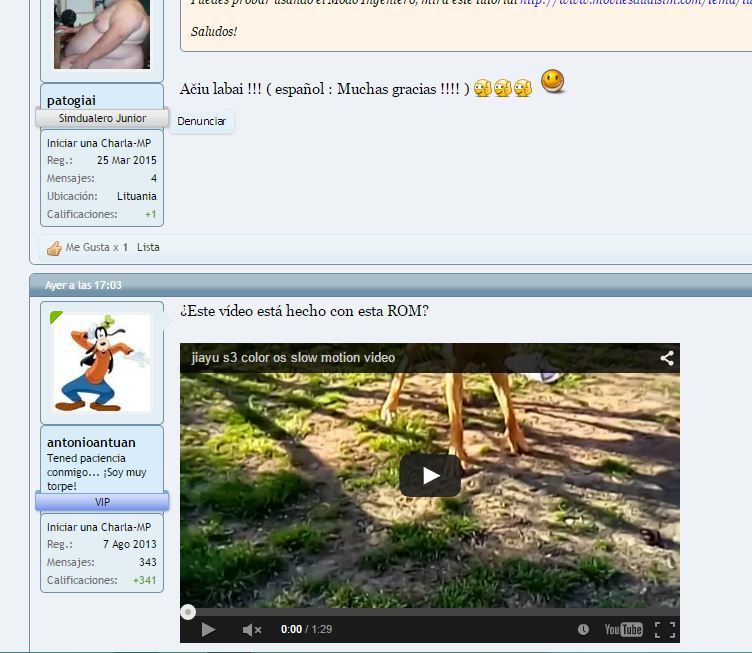Click the 'Lituania' location text
752x653 pixels.
137,196
